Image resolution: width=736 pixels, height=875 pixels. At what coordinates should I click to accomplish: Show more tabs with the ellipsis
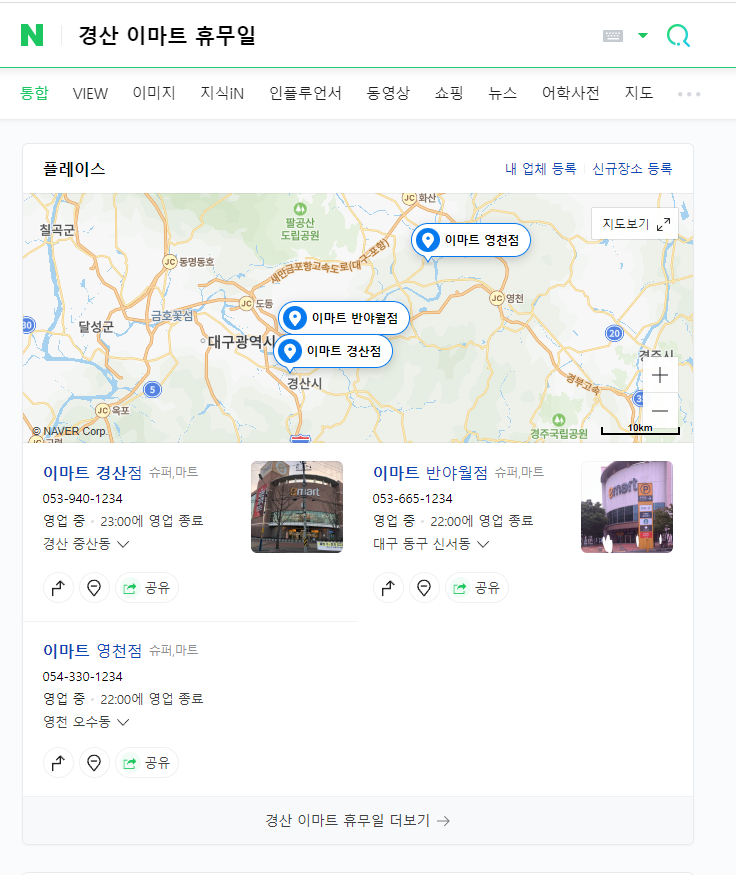click(689, 94)
